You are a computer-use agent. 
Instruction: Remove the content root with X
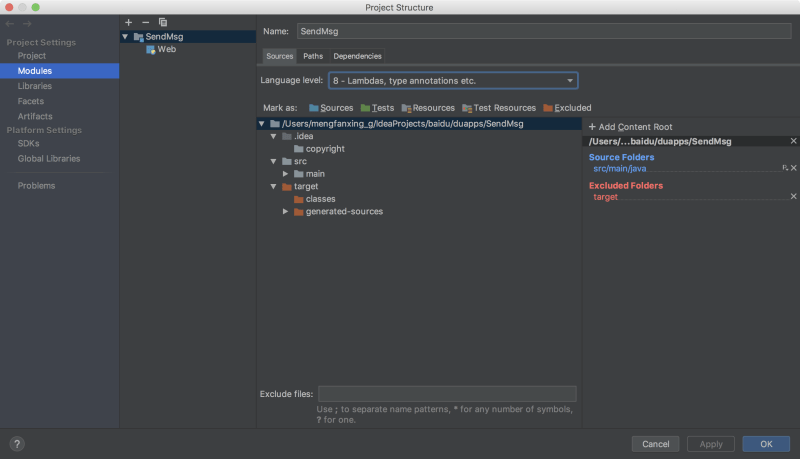(793, 141)
